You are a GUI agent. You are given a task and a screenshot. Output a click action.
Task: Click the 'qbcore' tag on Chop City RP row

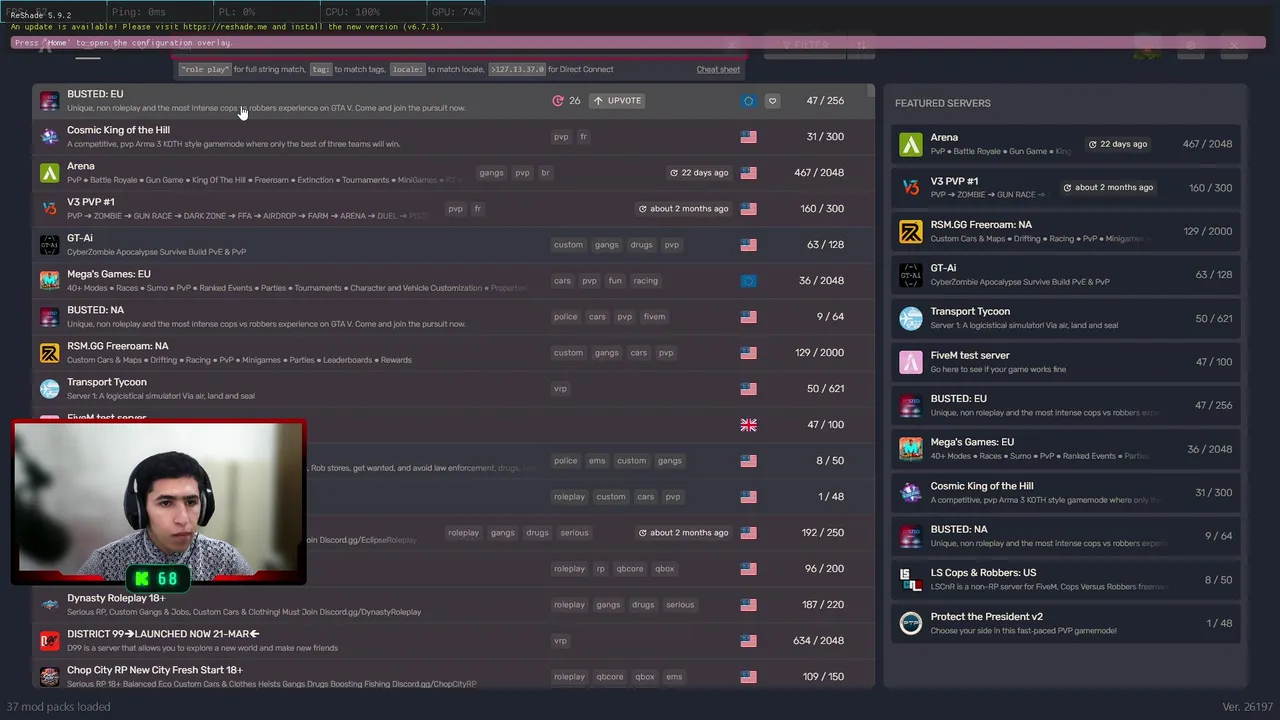(x=609, y=677)
